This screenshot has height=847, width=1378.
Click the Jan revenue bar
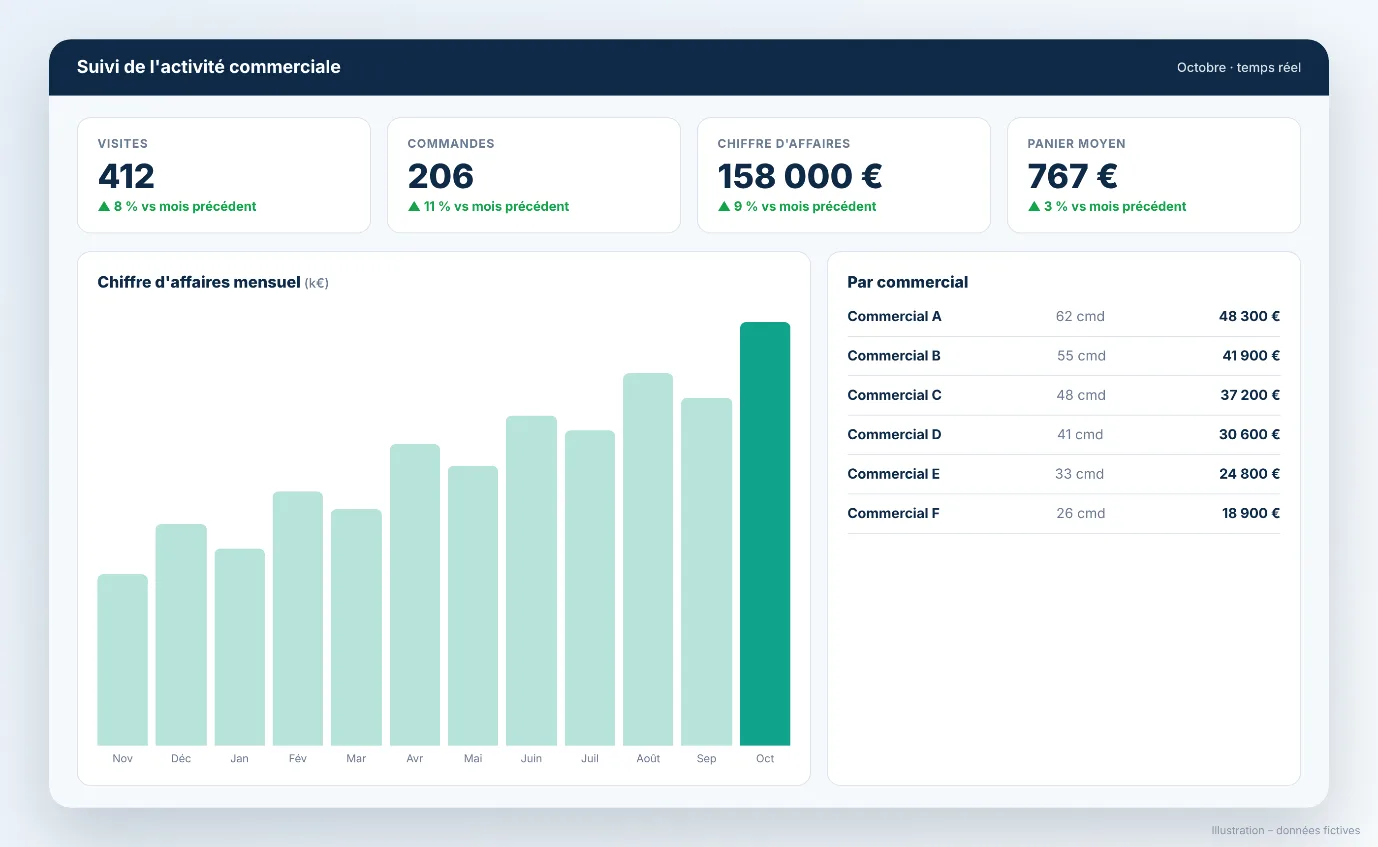(x=240, y=647)
